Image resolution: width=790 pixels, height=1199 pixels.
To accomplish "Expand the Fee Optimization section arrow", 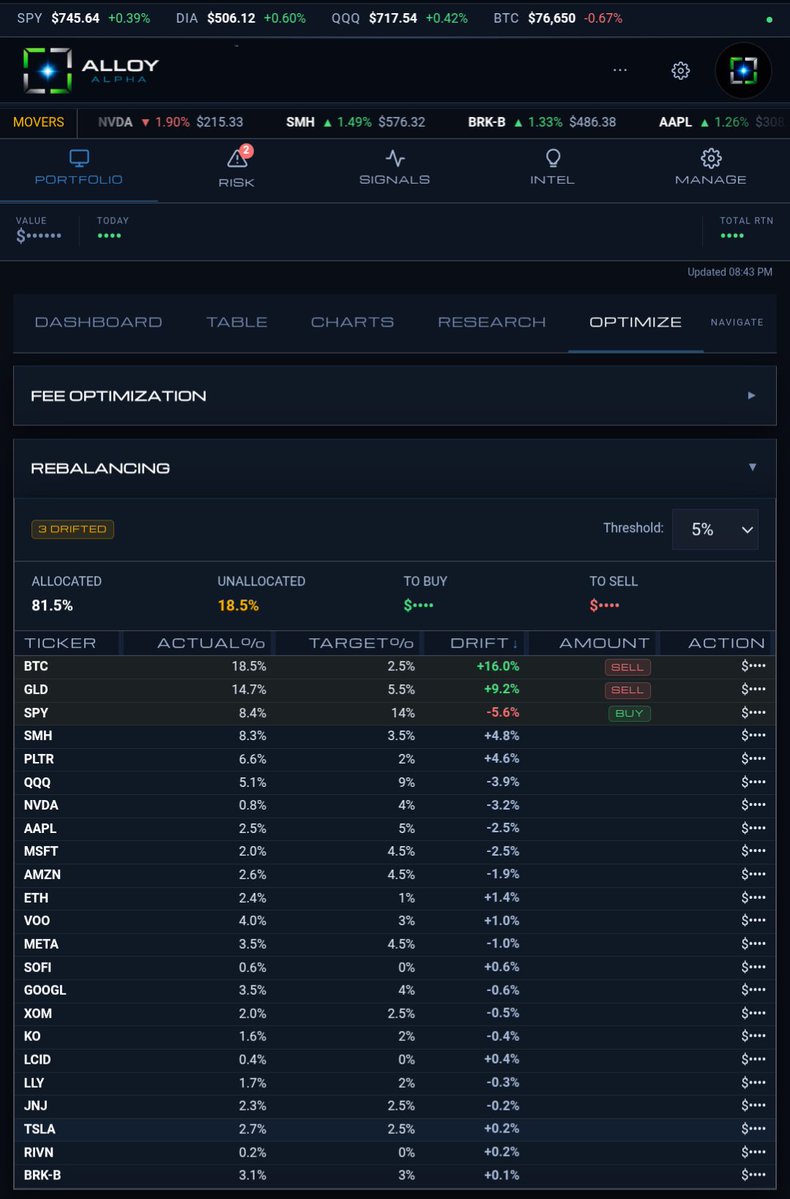I will click(x=751, y=395).
